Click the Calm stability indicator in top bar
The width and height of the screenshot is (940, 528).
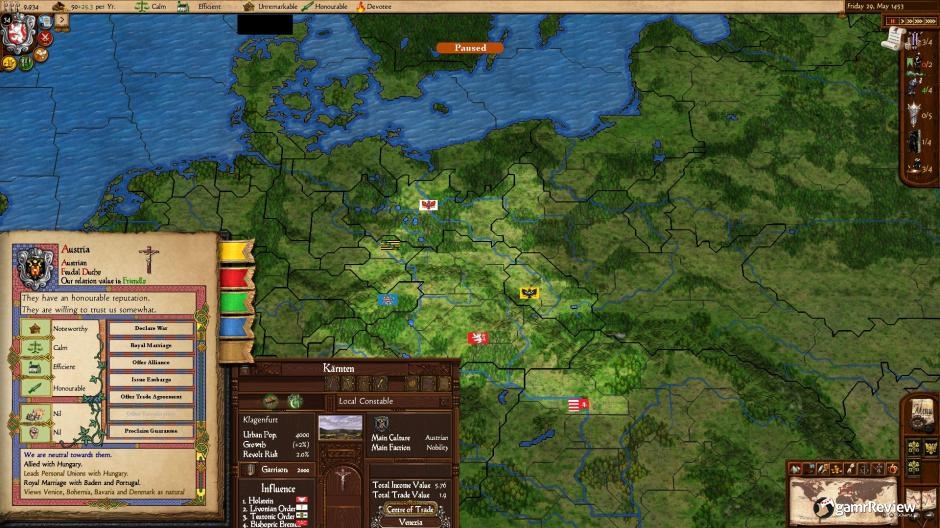[151, 6]
